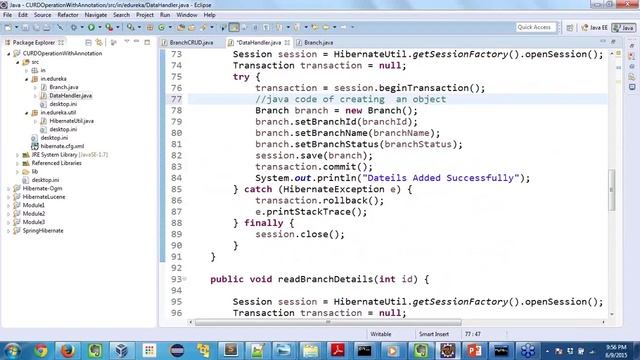This screenshot has width=640, height=360.
Task: Open VirtualBox from the taskbar
Action: [x=121, y=351]
